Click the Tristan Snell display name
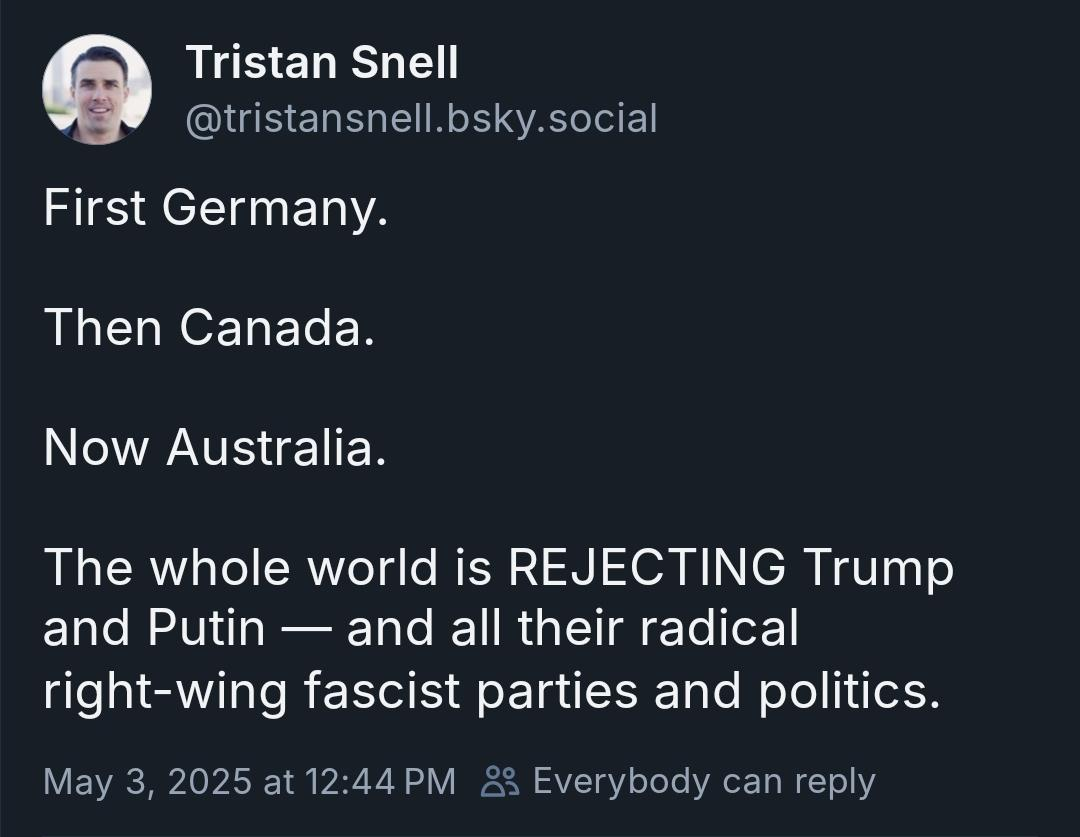The width and height of the screenshot is (1080, 837). coord(322,62)
